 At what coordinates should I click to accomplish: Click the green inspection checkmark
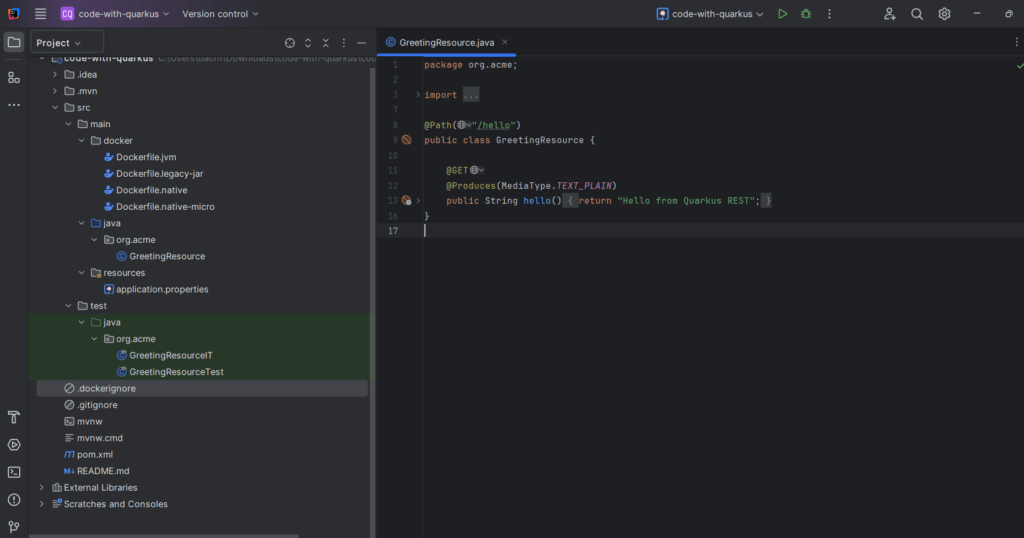1019,65
